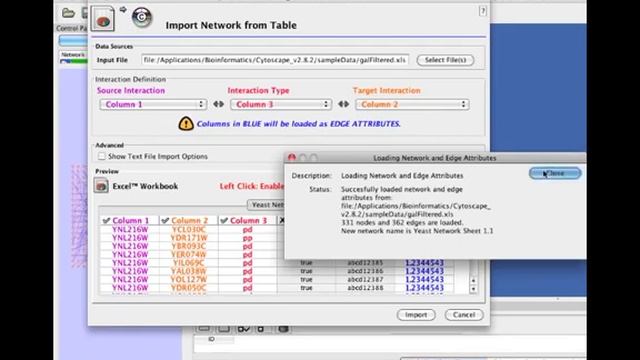
Task: Open the Source Interaction Column 1 dropdown
Action: pyautogui.click(x=153, y=104)
